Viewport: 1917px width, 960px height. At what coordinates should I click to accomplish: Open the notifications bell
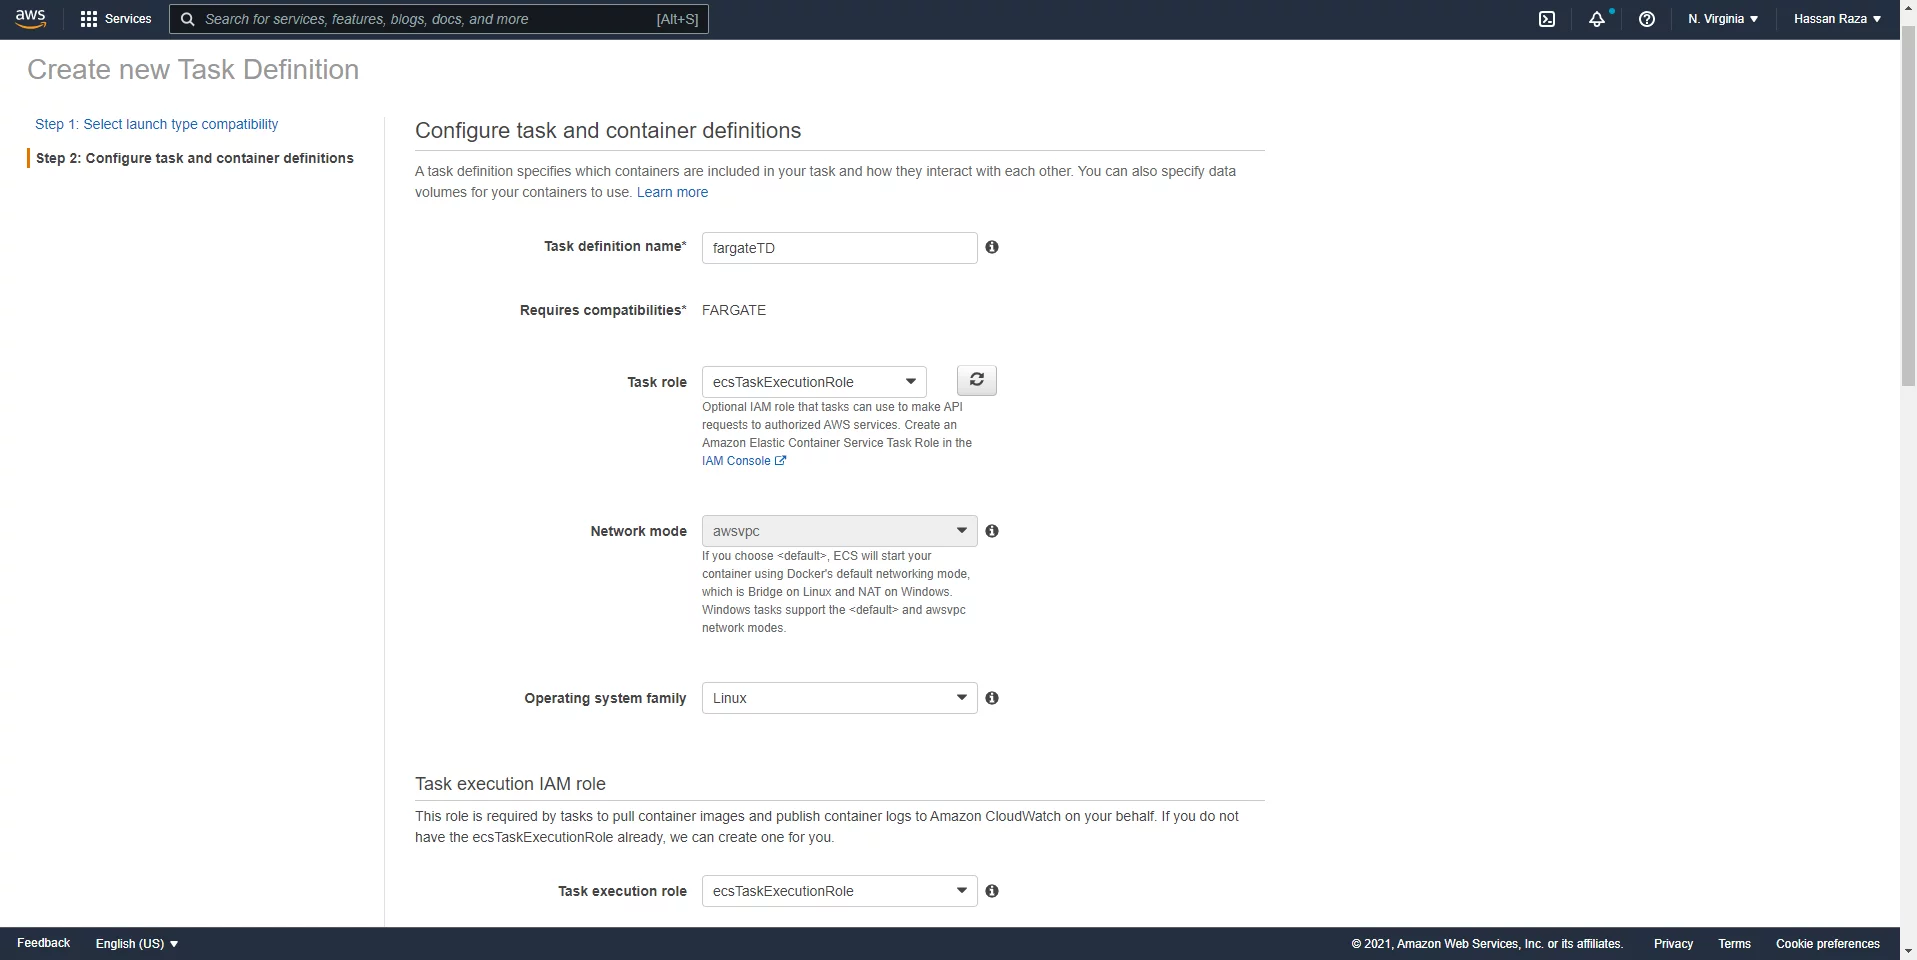point(1597,19)
